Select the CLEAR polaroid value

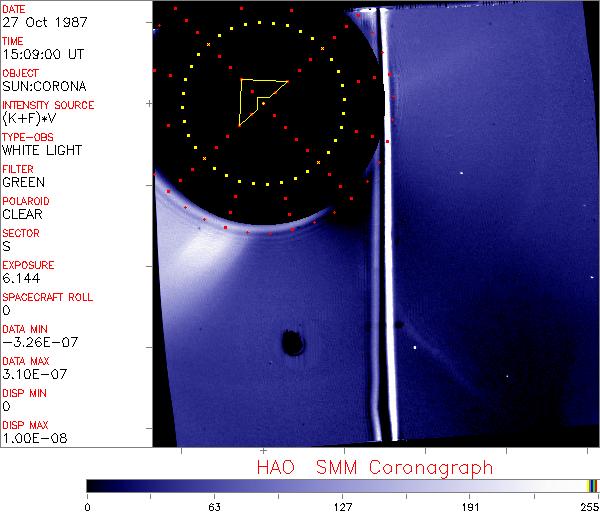pos(22,214)
